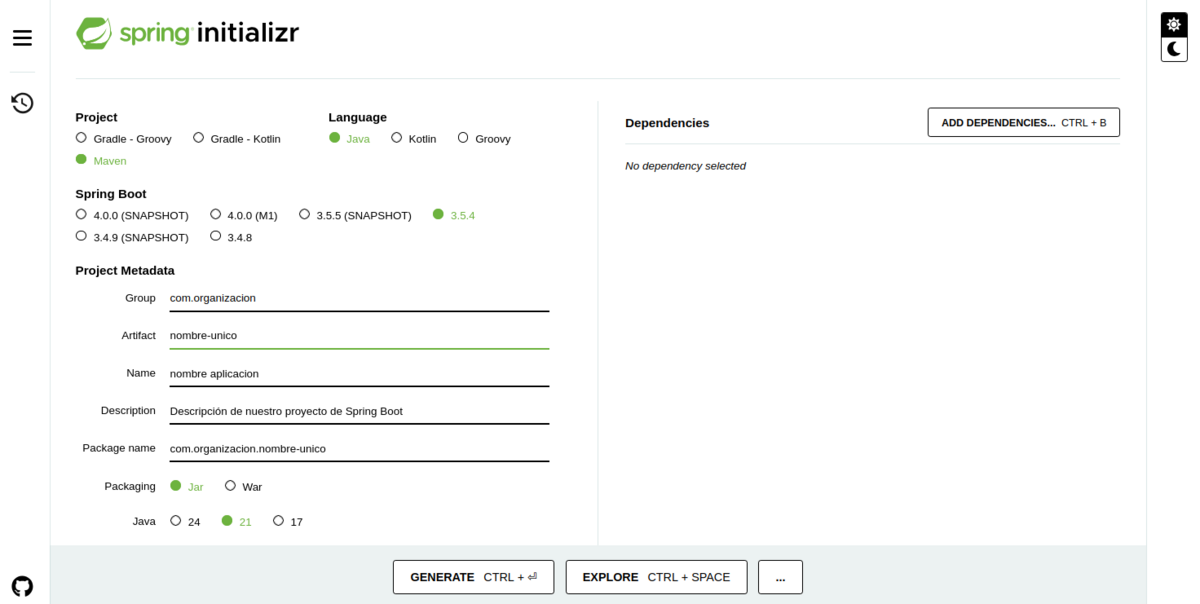
Task: Click the Dependencies heading
Action: [667, 123]
